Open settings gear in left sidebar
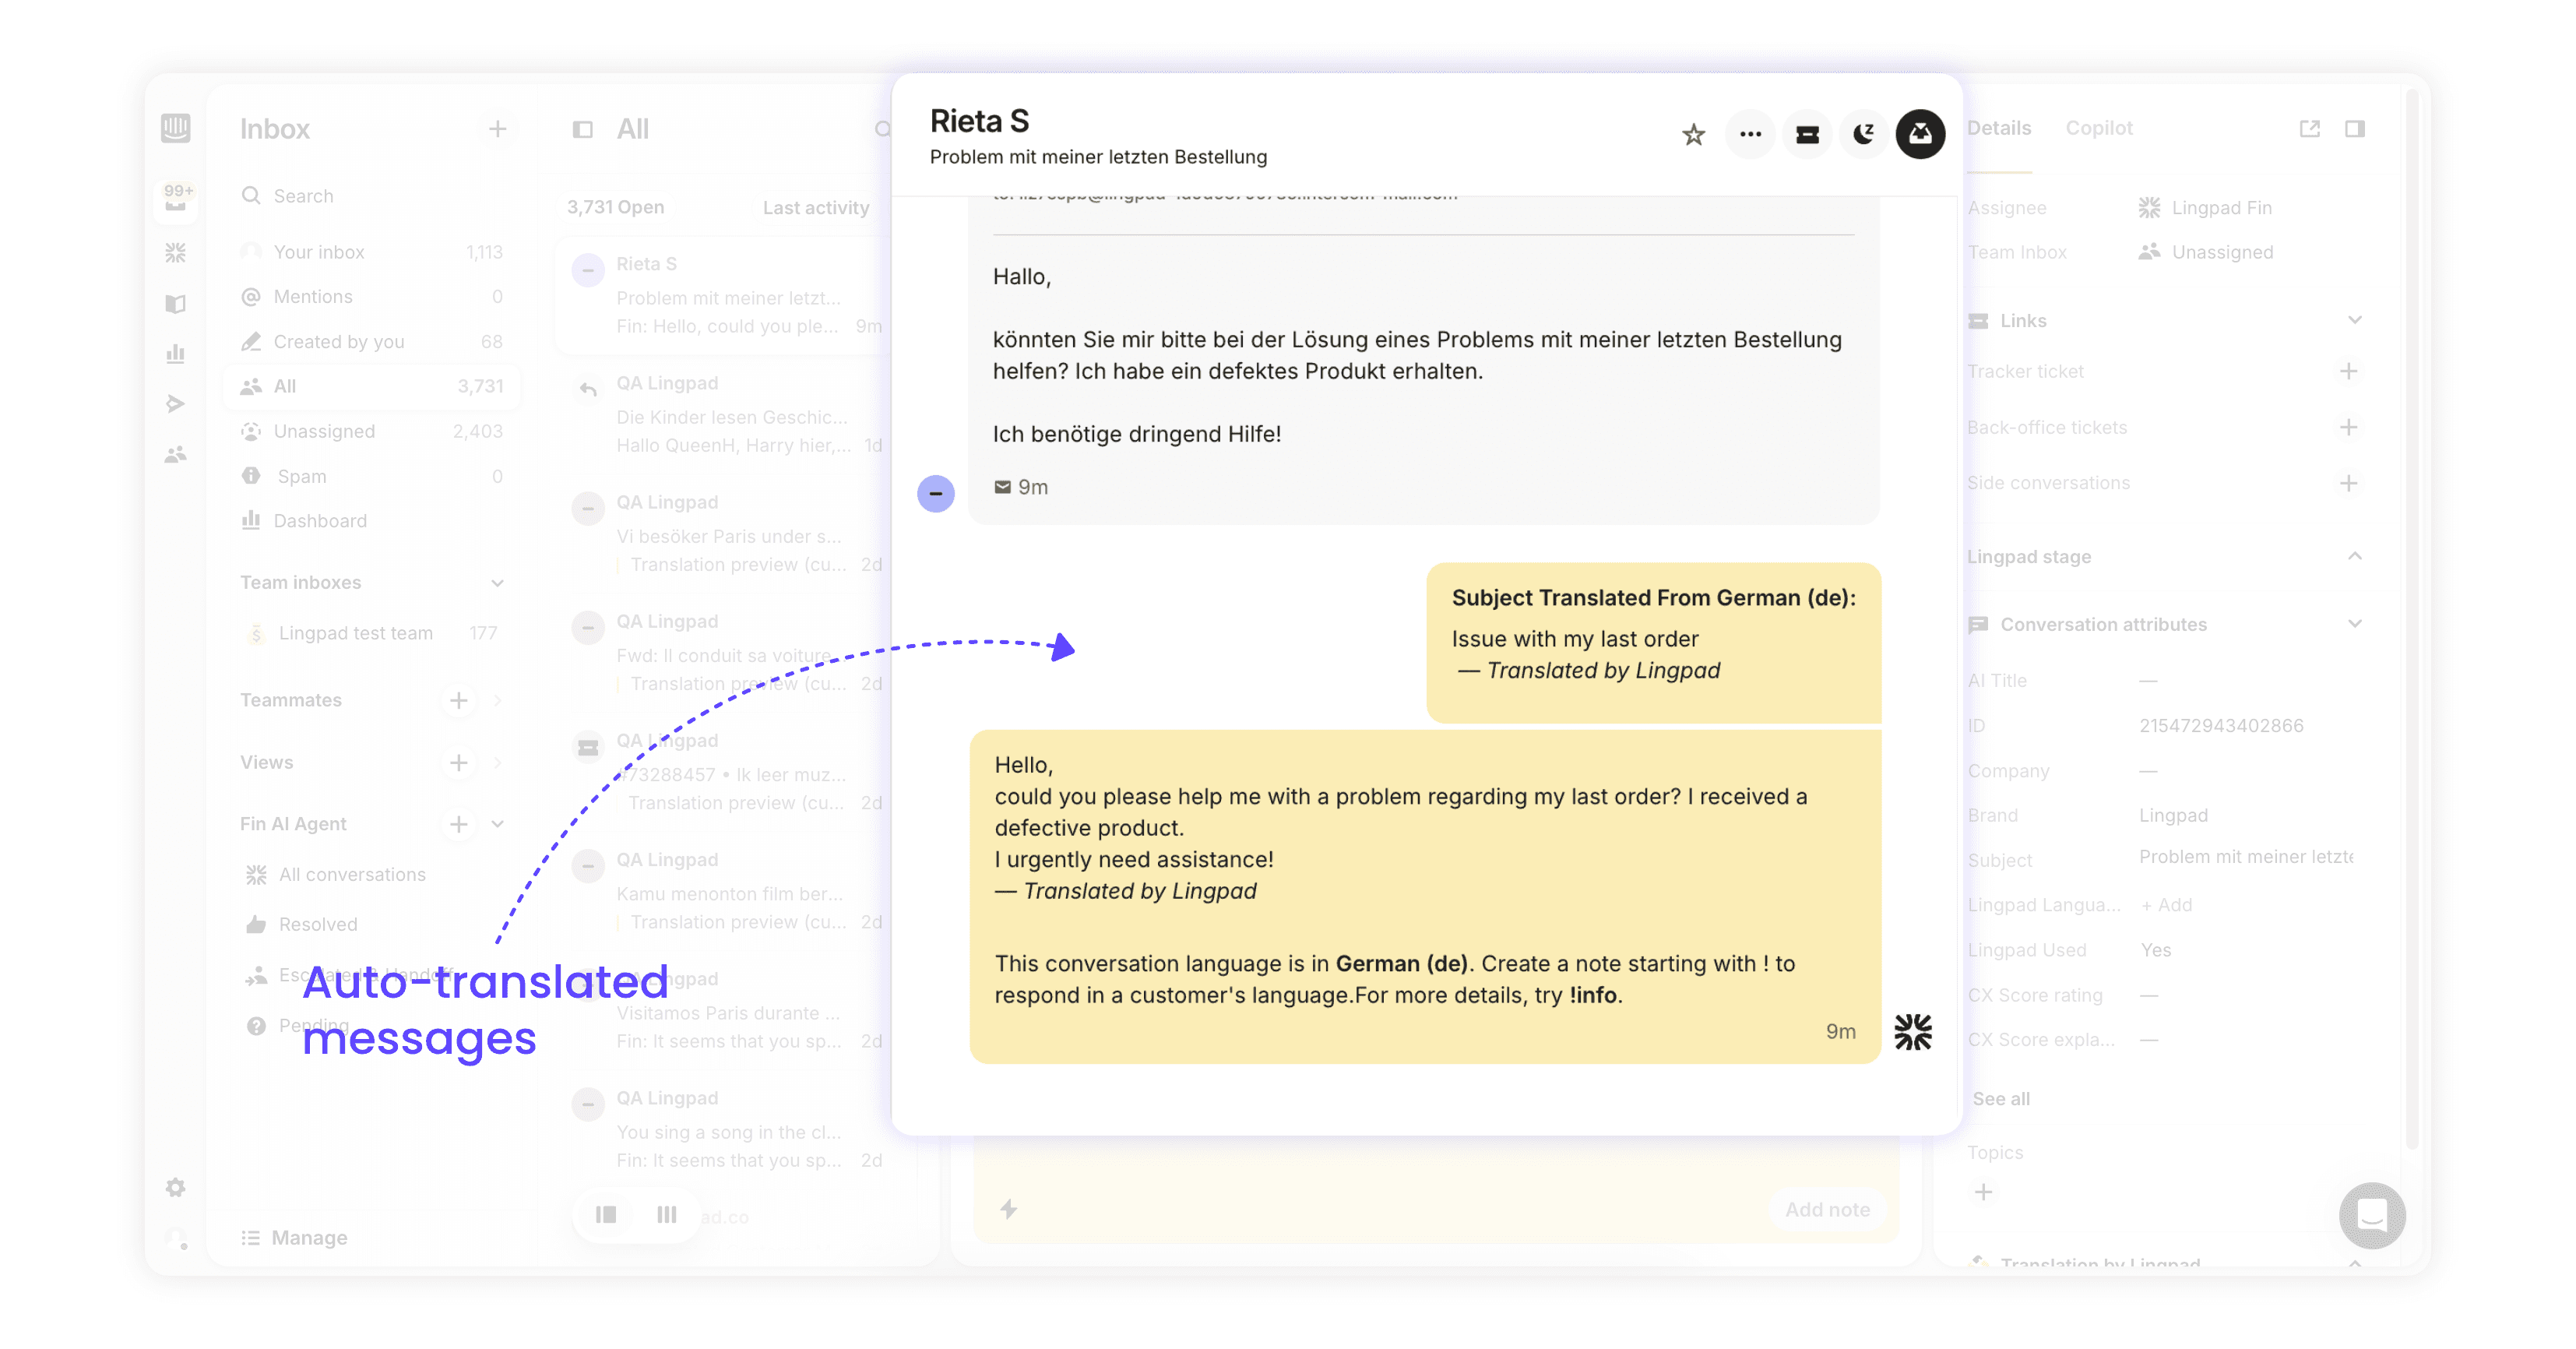This screenshot has height=1349, width=2576. point(176,1187)
